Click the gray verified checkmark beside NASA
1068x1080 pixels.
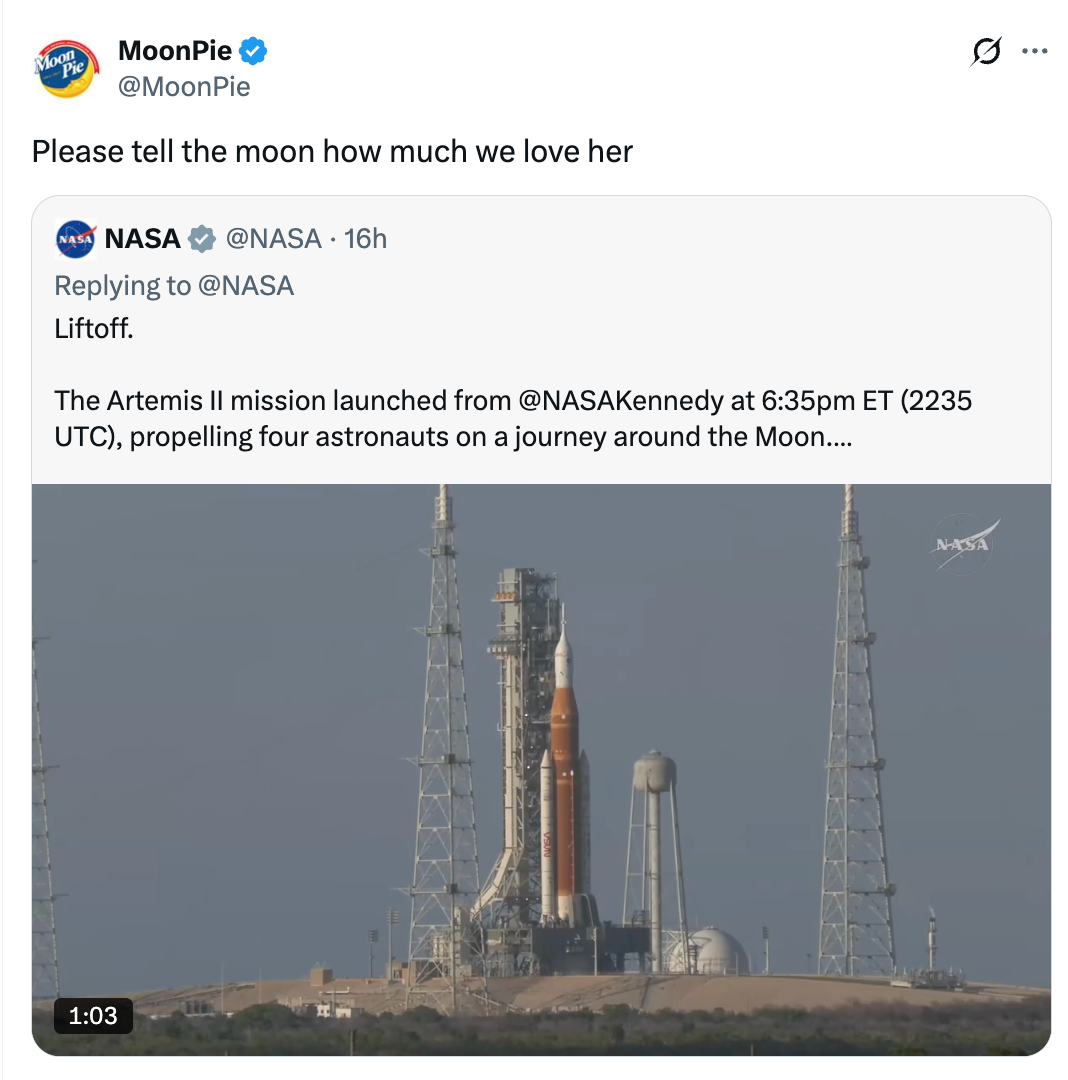(x=201, y=239)
